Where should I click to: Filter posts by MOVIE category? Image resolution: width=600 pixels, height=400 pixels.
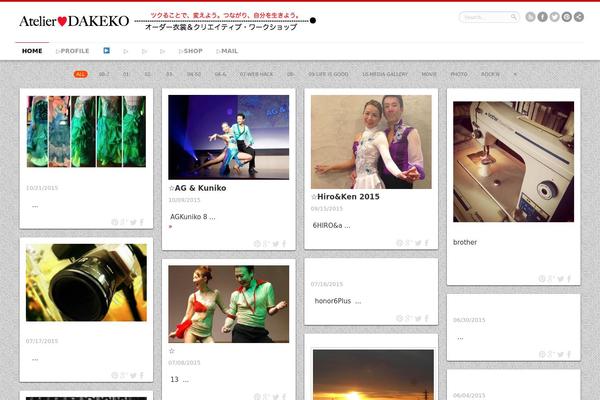pos(429,74)
